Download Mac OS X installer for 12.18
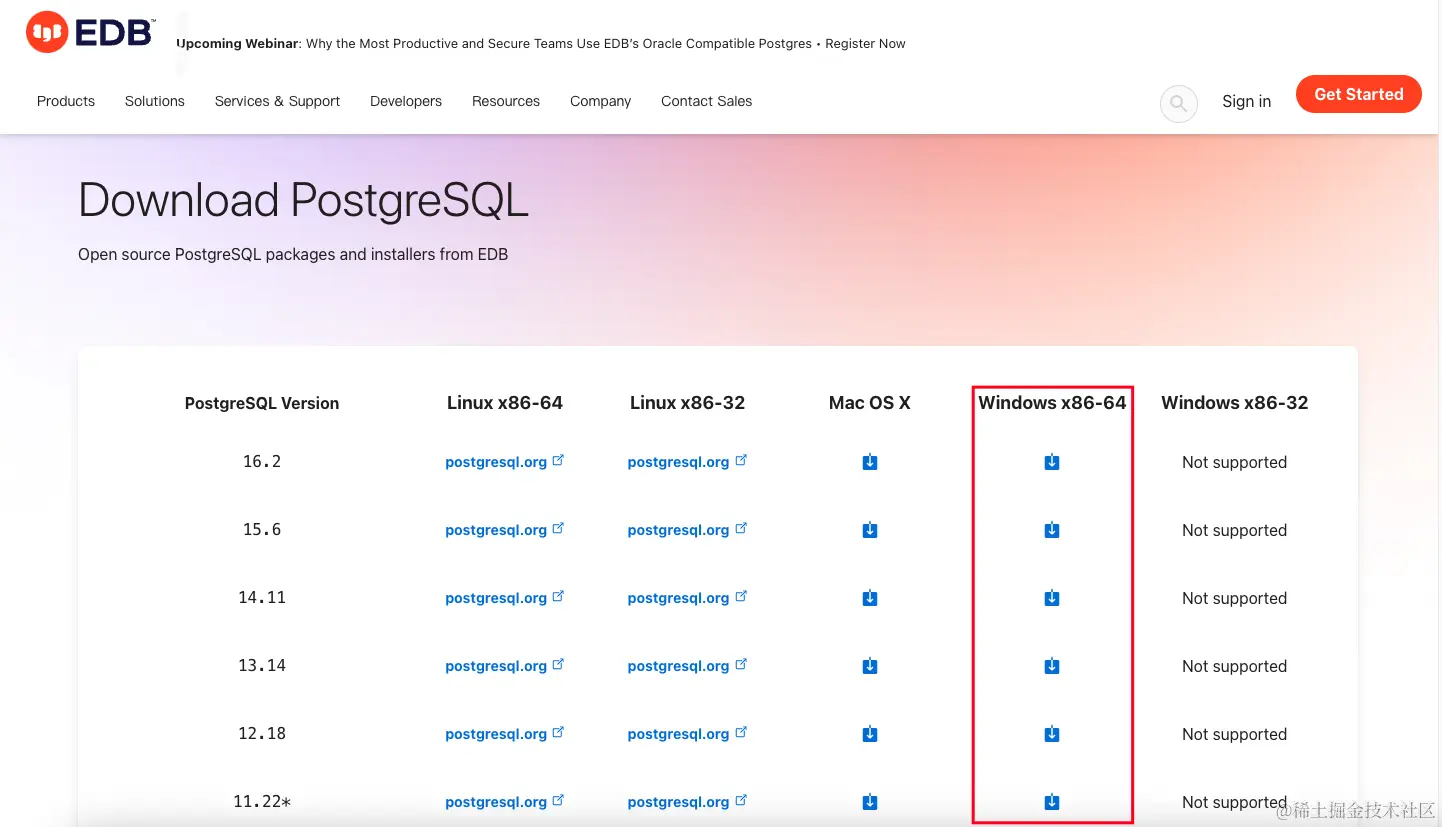 [870, 734]
